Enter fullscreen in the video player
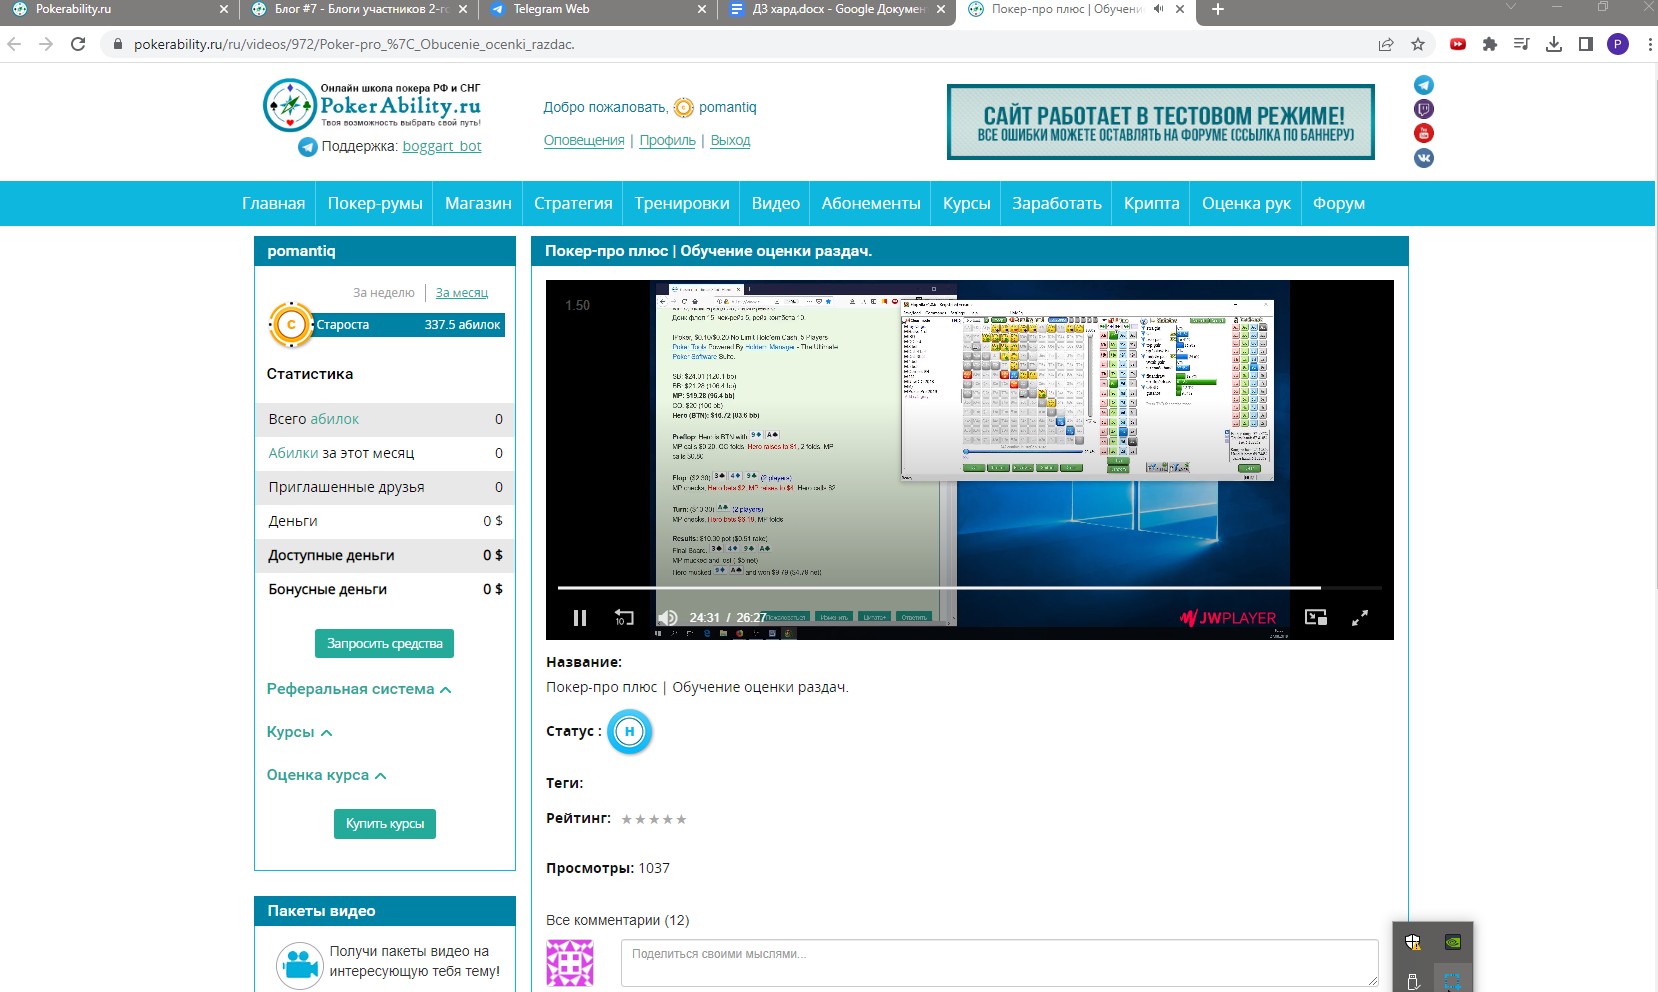 pos(1360,618)
